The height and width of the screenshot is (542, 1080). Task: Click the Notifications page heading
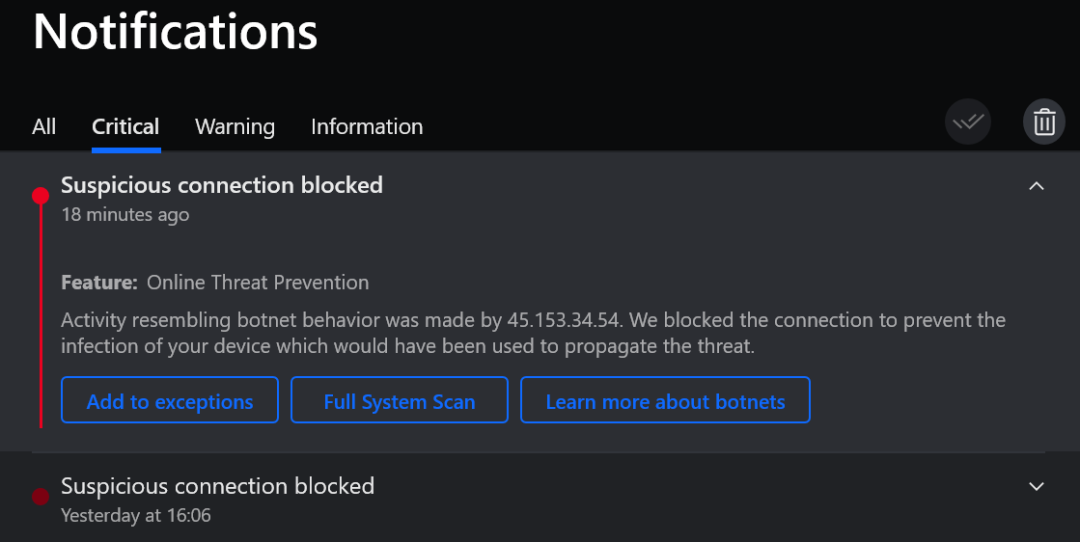click(x=176, y=32)
